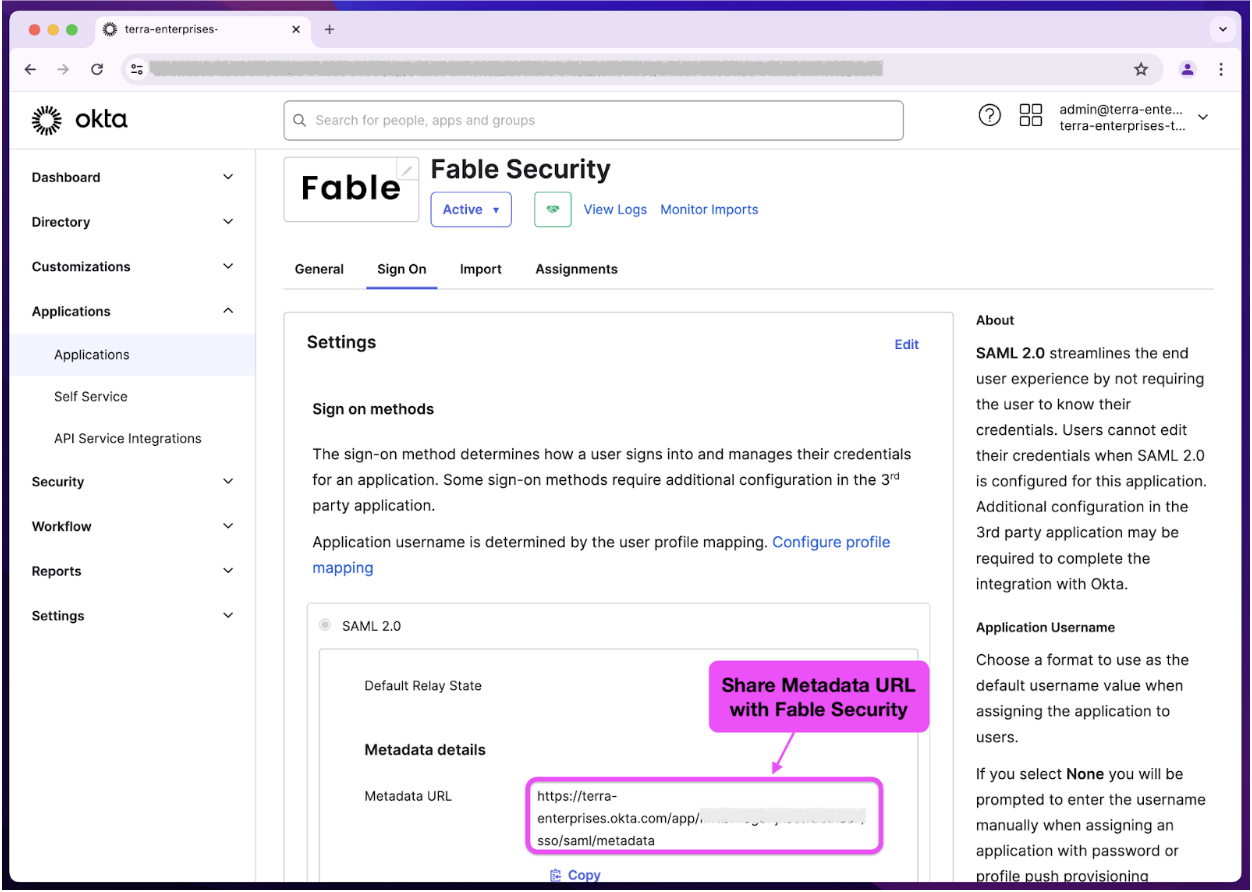This screenshot has height=892, width=1252.
Task: Select the SAML 2.0 radio button
Action: click(x=325, y=625)
